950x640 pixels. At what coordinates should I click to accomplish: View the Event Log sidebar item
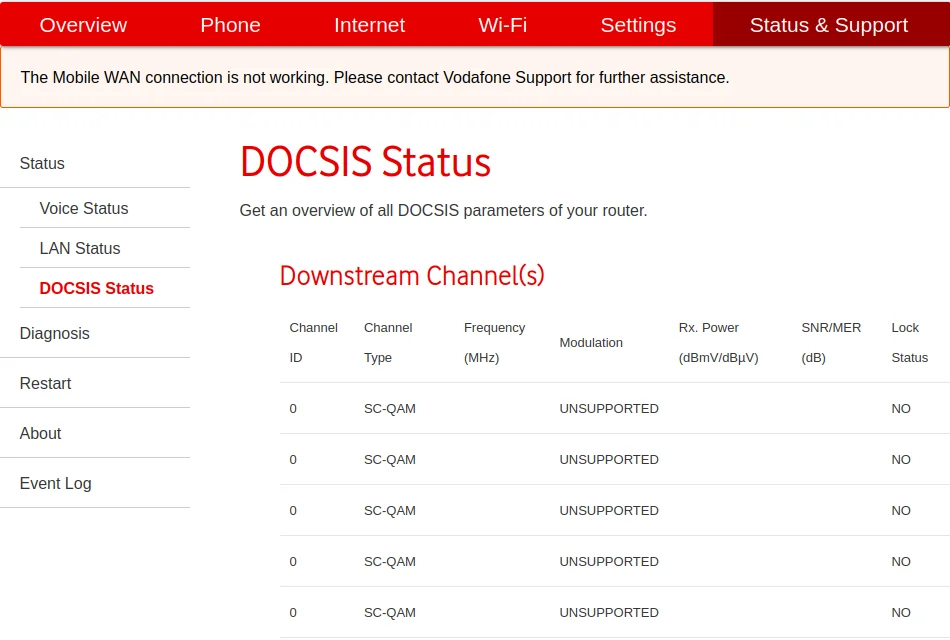(56, 483)
